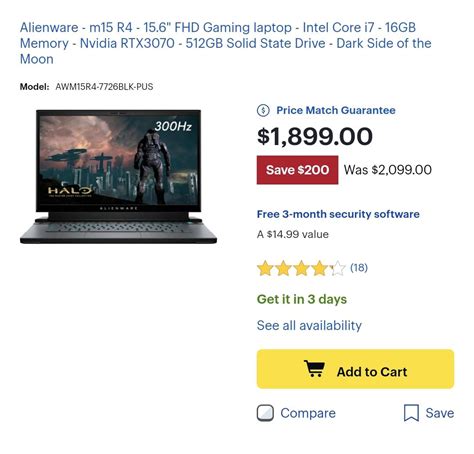Click the first yellow rating star
Screen dimensions: 474x454
[265, 268]
